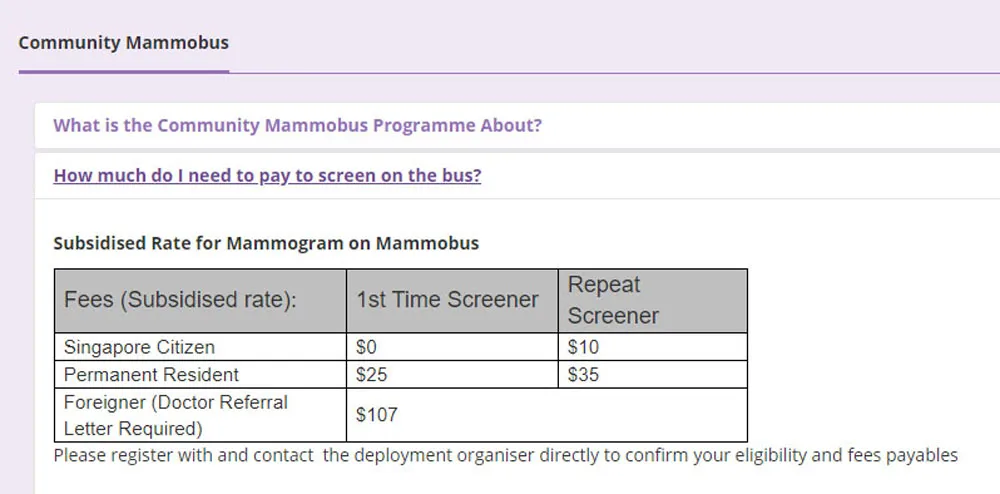Select the 'Permanent Resident' row label

coord(200,374)
